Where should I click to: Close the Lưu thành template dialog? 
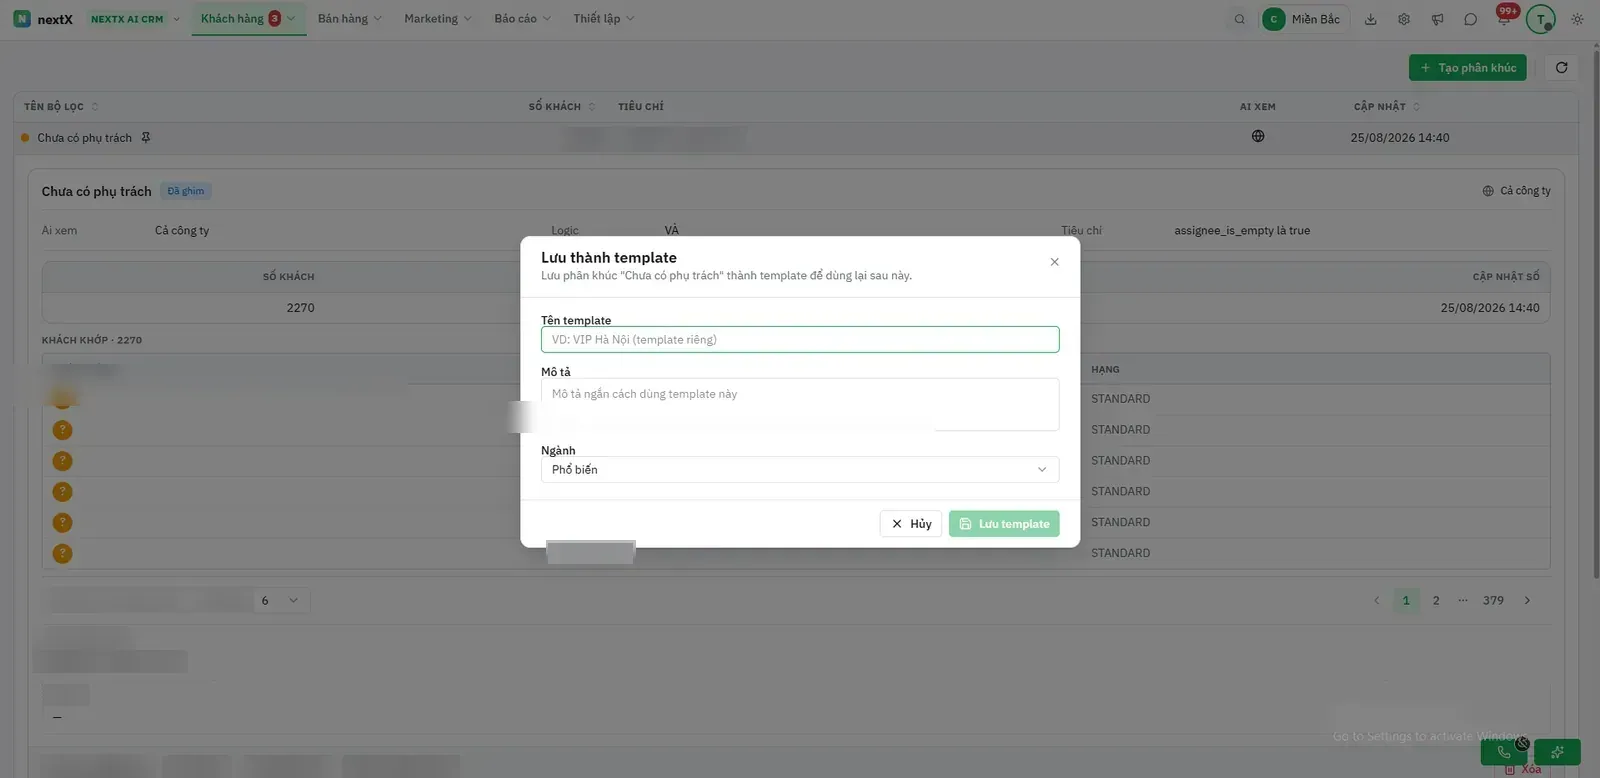1054,262
